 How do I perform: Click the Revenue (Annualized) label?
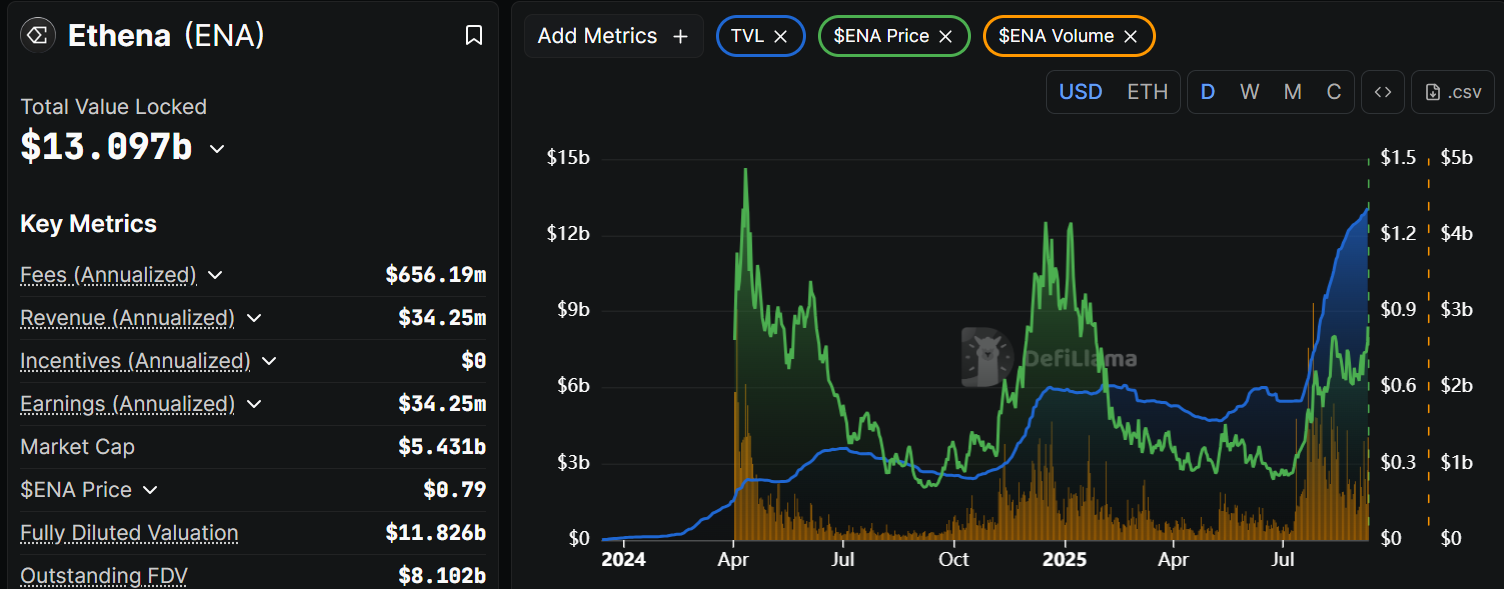pyautogui.click(x=127, y=318)
